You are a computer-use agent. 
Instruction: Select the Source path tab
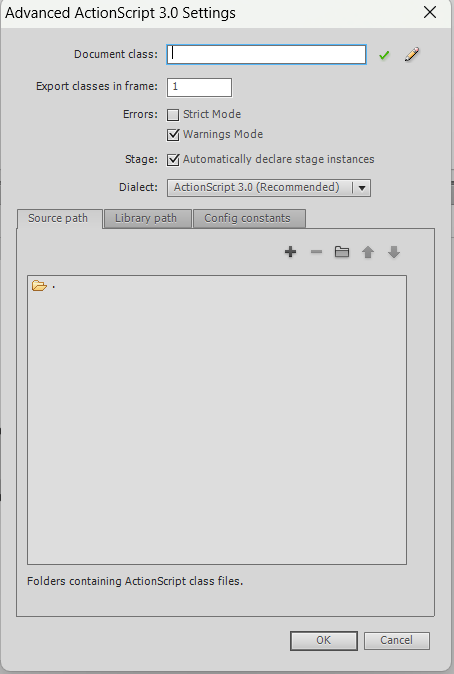59,219
